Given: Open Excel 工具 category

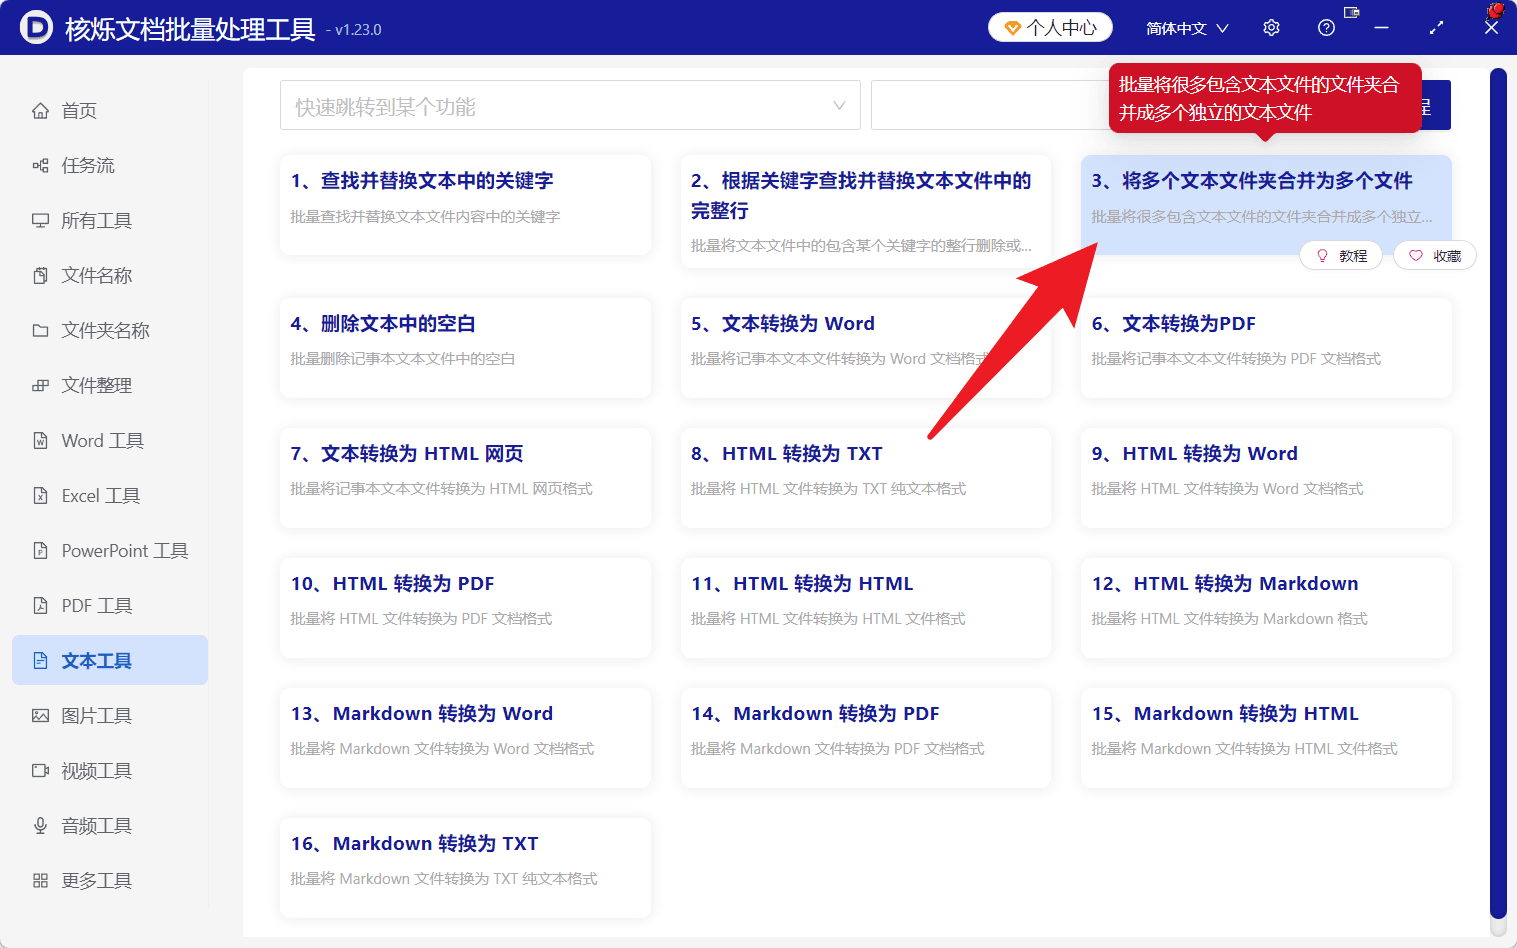Looking at the screenshot, I should 110,496.
